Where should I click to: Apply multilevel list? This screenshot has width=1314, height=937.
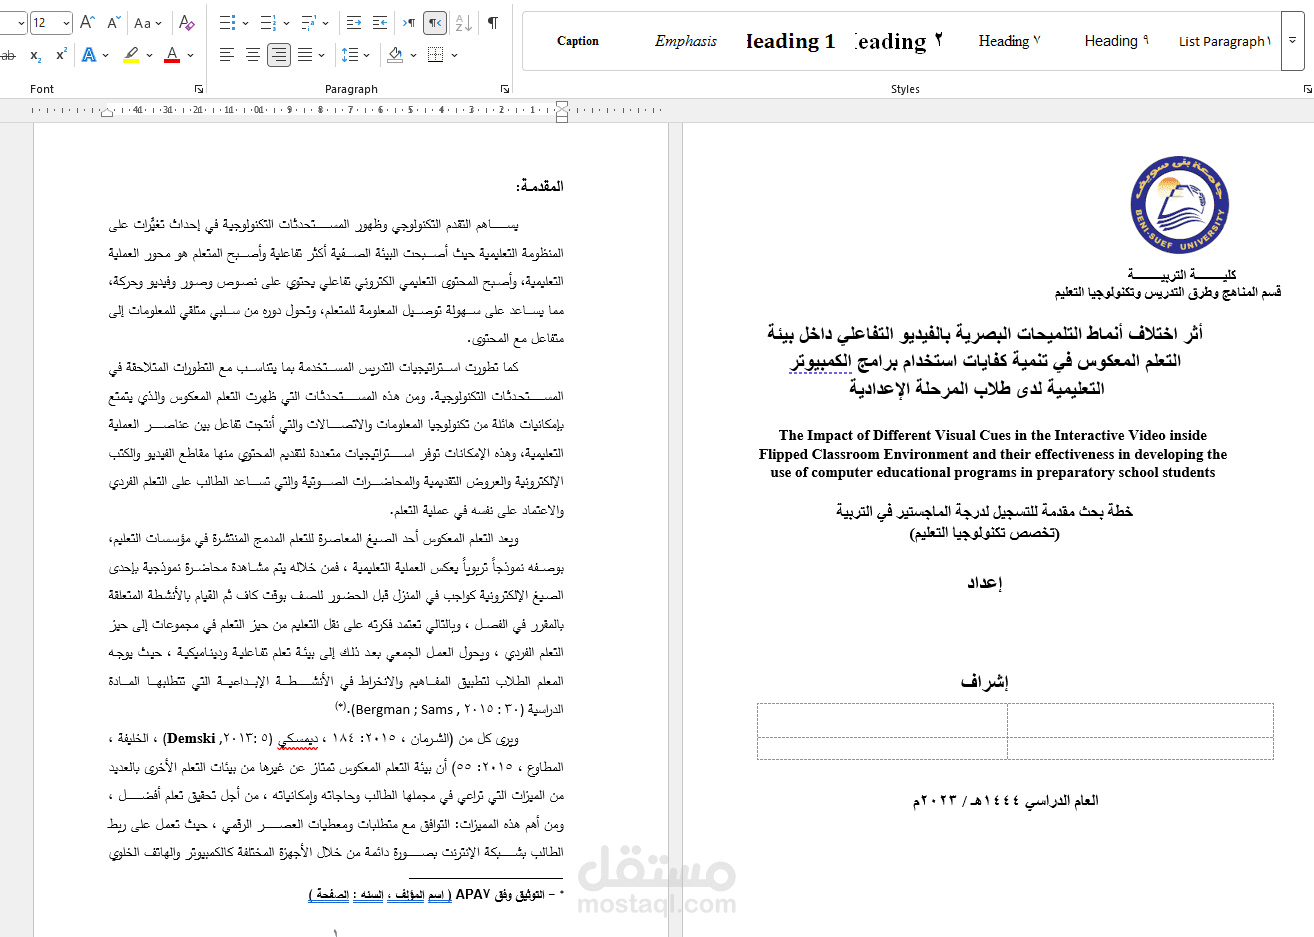pyautogui.click(x=308, y=22)
